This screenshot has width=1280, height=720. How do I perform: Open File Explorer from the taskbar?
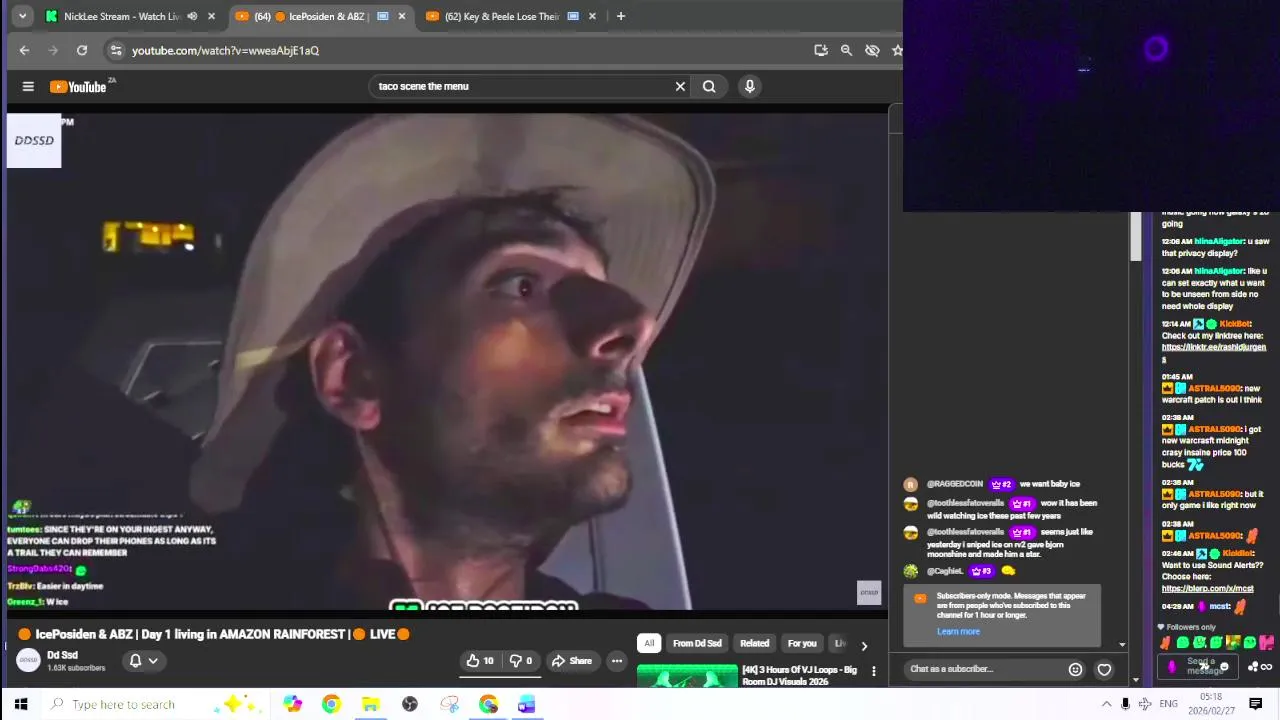tap(370, 704)
